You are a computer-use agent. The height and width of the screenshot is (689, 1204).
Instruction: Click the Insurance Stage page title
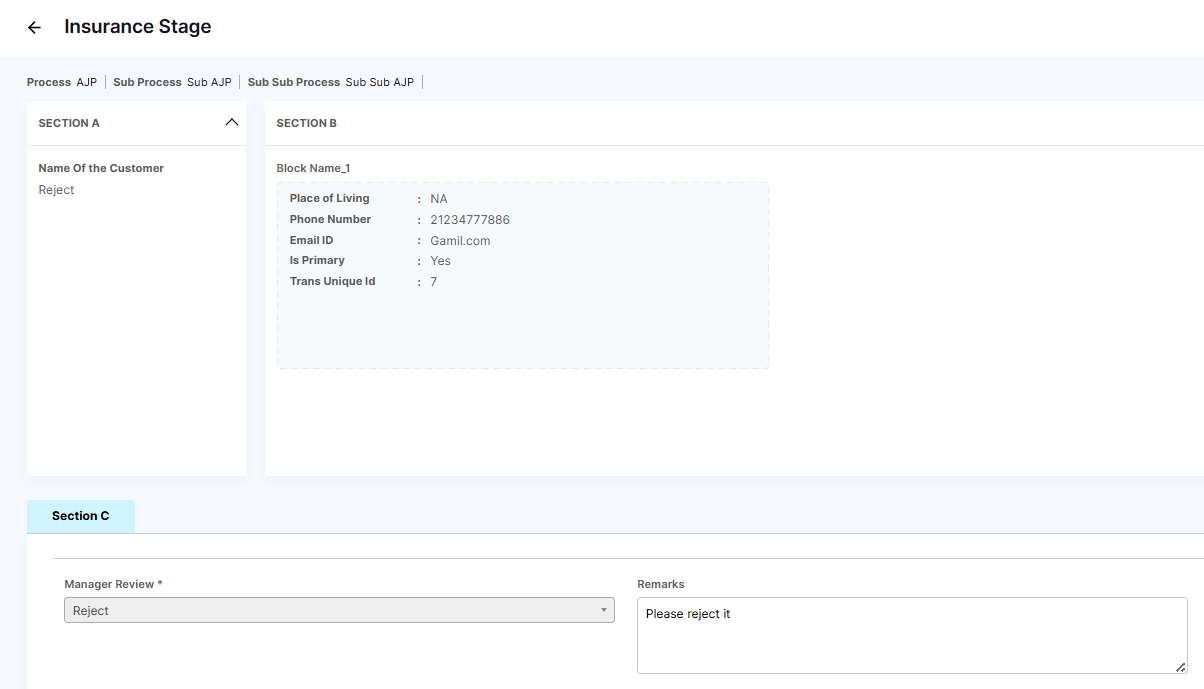tap(138, 27)
